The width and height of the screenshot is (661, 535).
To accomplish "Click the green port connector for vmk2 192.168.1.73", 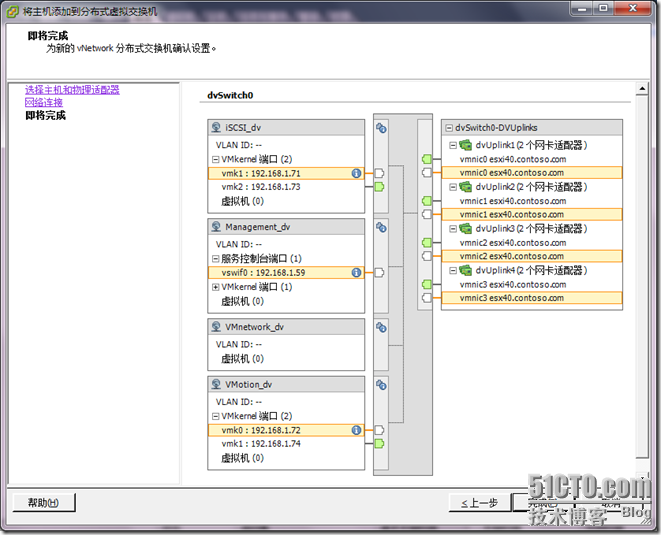I will 379,187.
